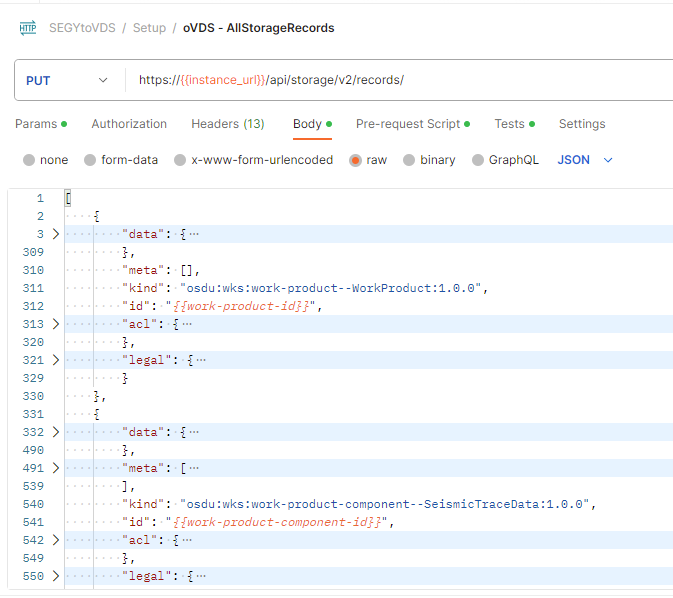
Task: Open the Pre-request Script tab
Action: (412, 124)
